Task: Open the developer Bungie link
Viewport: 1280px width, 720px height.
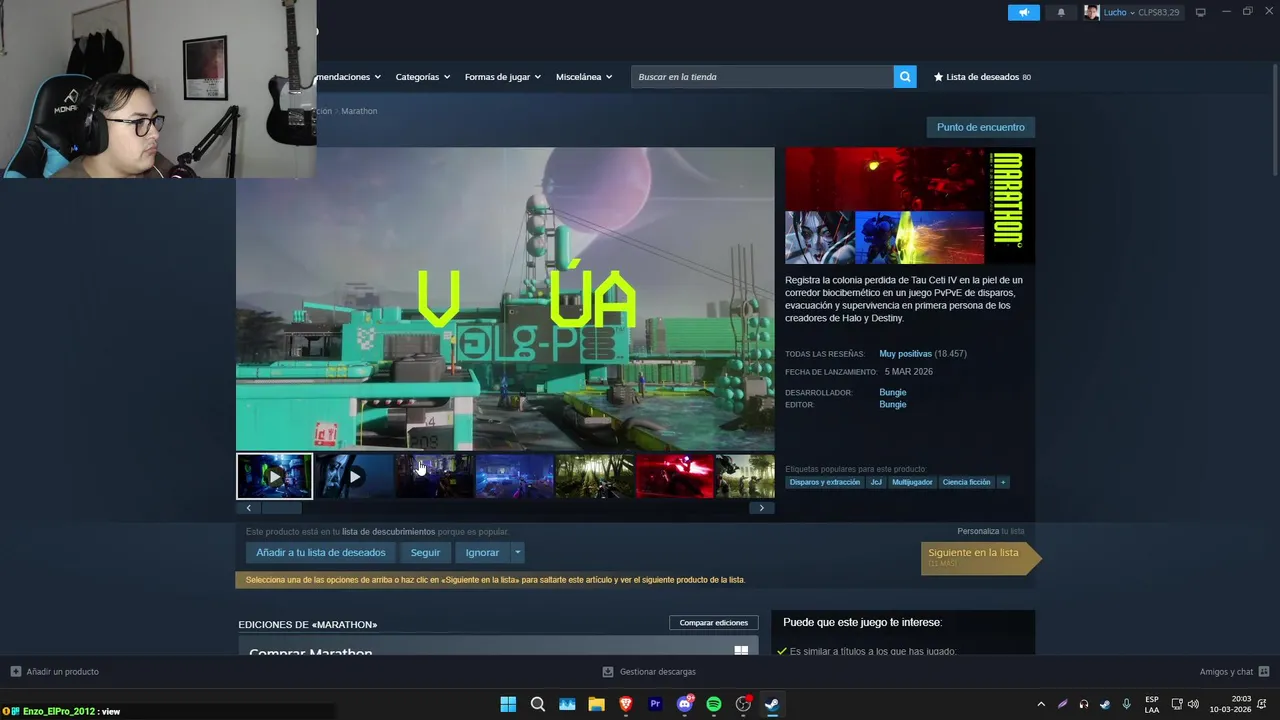Action: pos(893,392)
